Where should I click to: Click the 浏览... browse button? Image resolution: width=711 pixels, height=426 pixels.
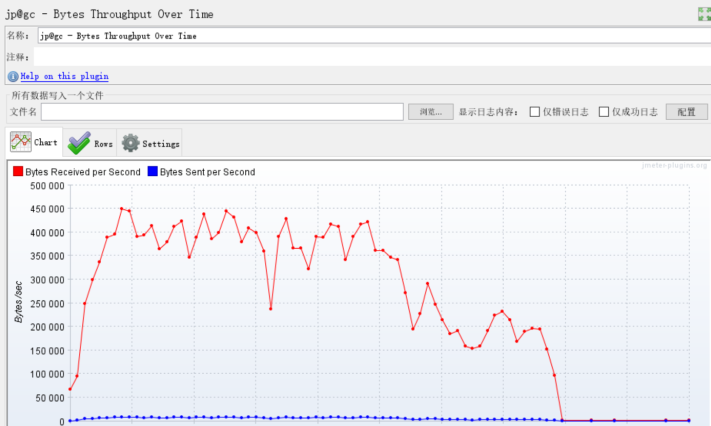[430, 112]
